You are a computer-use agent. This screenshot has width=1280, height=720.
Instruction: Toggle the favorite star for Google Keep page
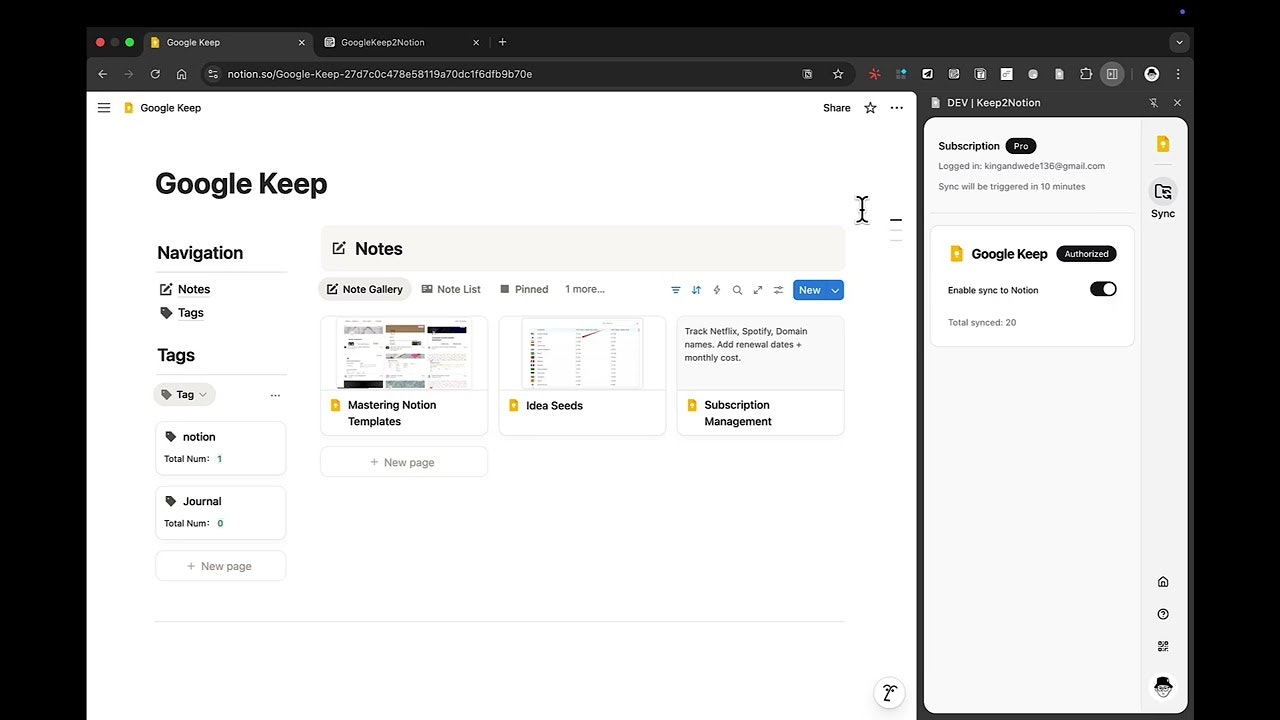click(x=869, y=107)
